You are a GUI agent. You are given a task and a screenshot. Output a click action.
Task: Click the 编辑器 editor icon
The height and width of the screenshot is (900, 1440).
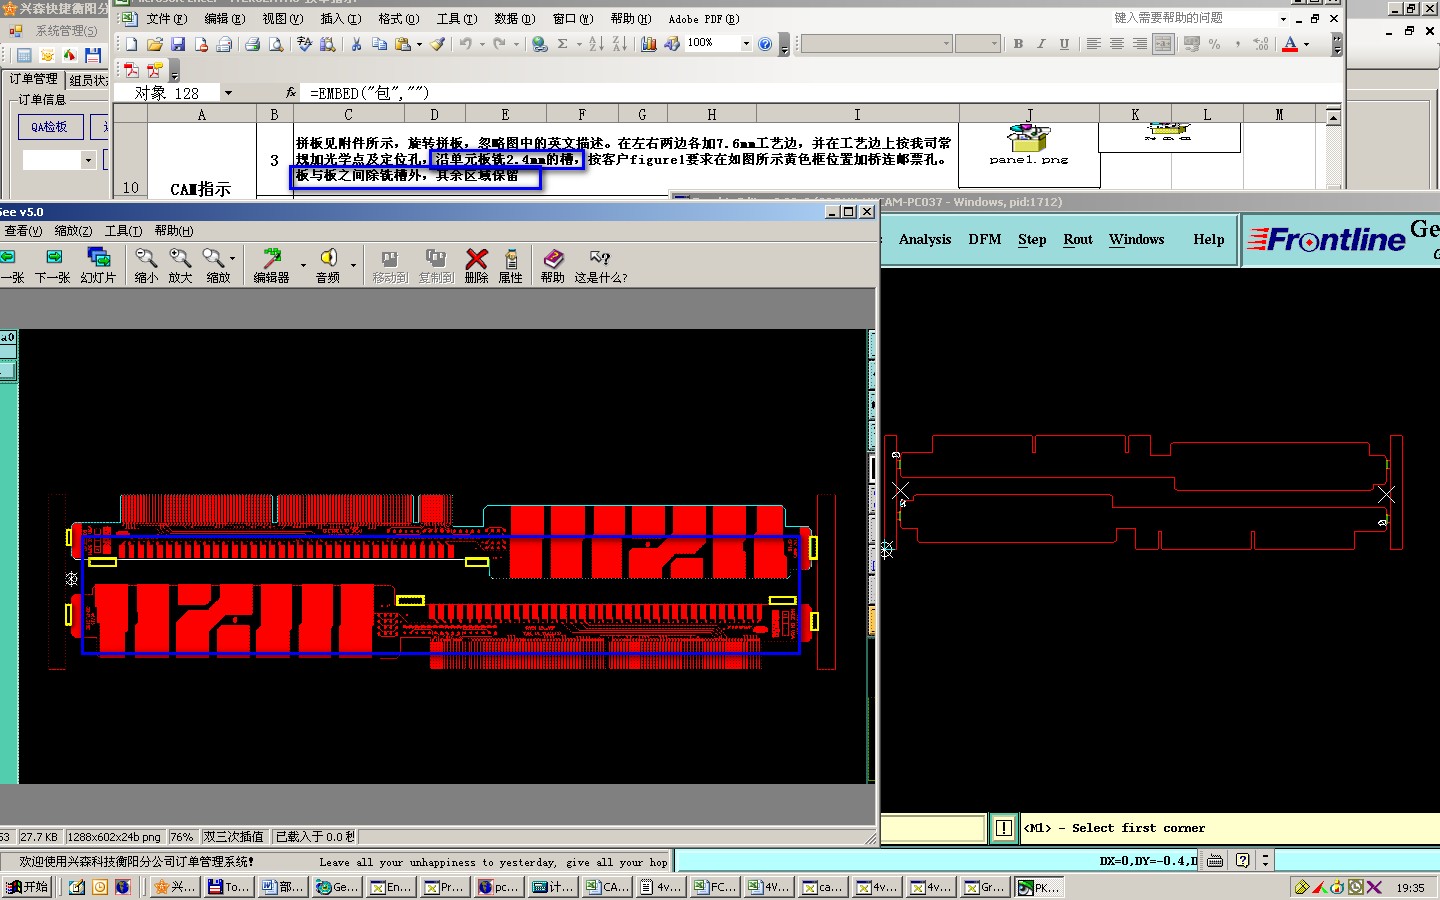coord(271,259)
